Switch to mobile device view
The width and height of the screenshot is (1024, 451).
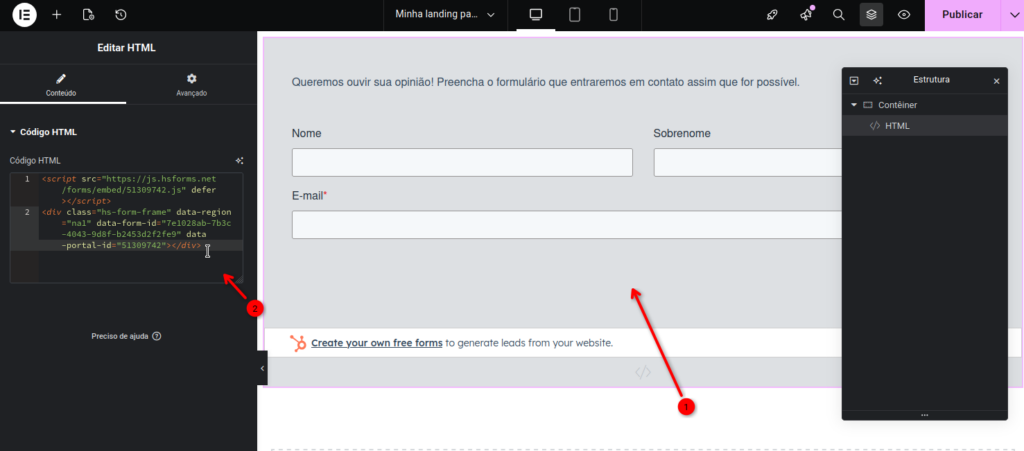tap(613, 15)
